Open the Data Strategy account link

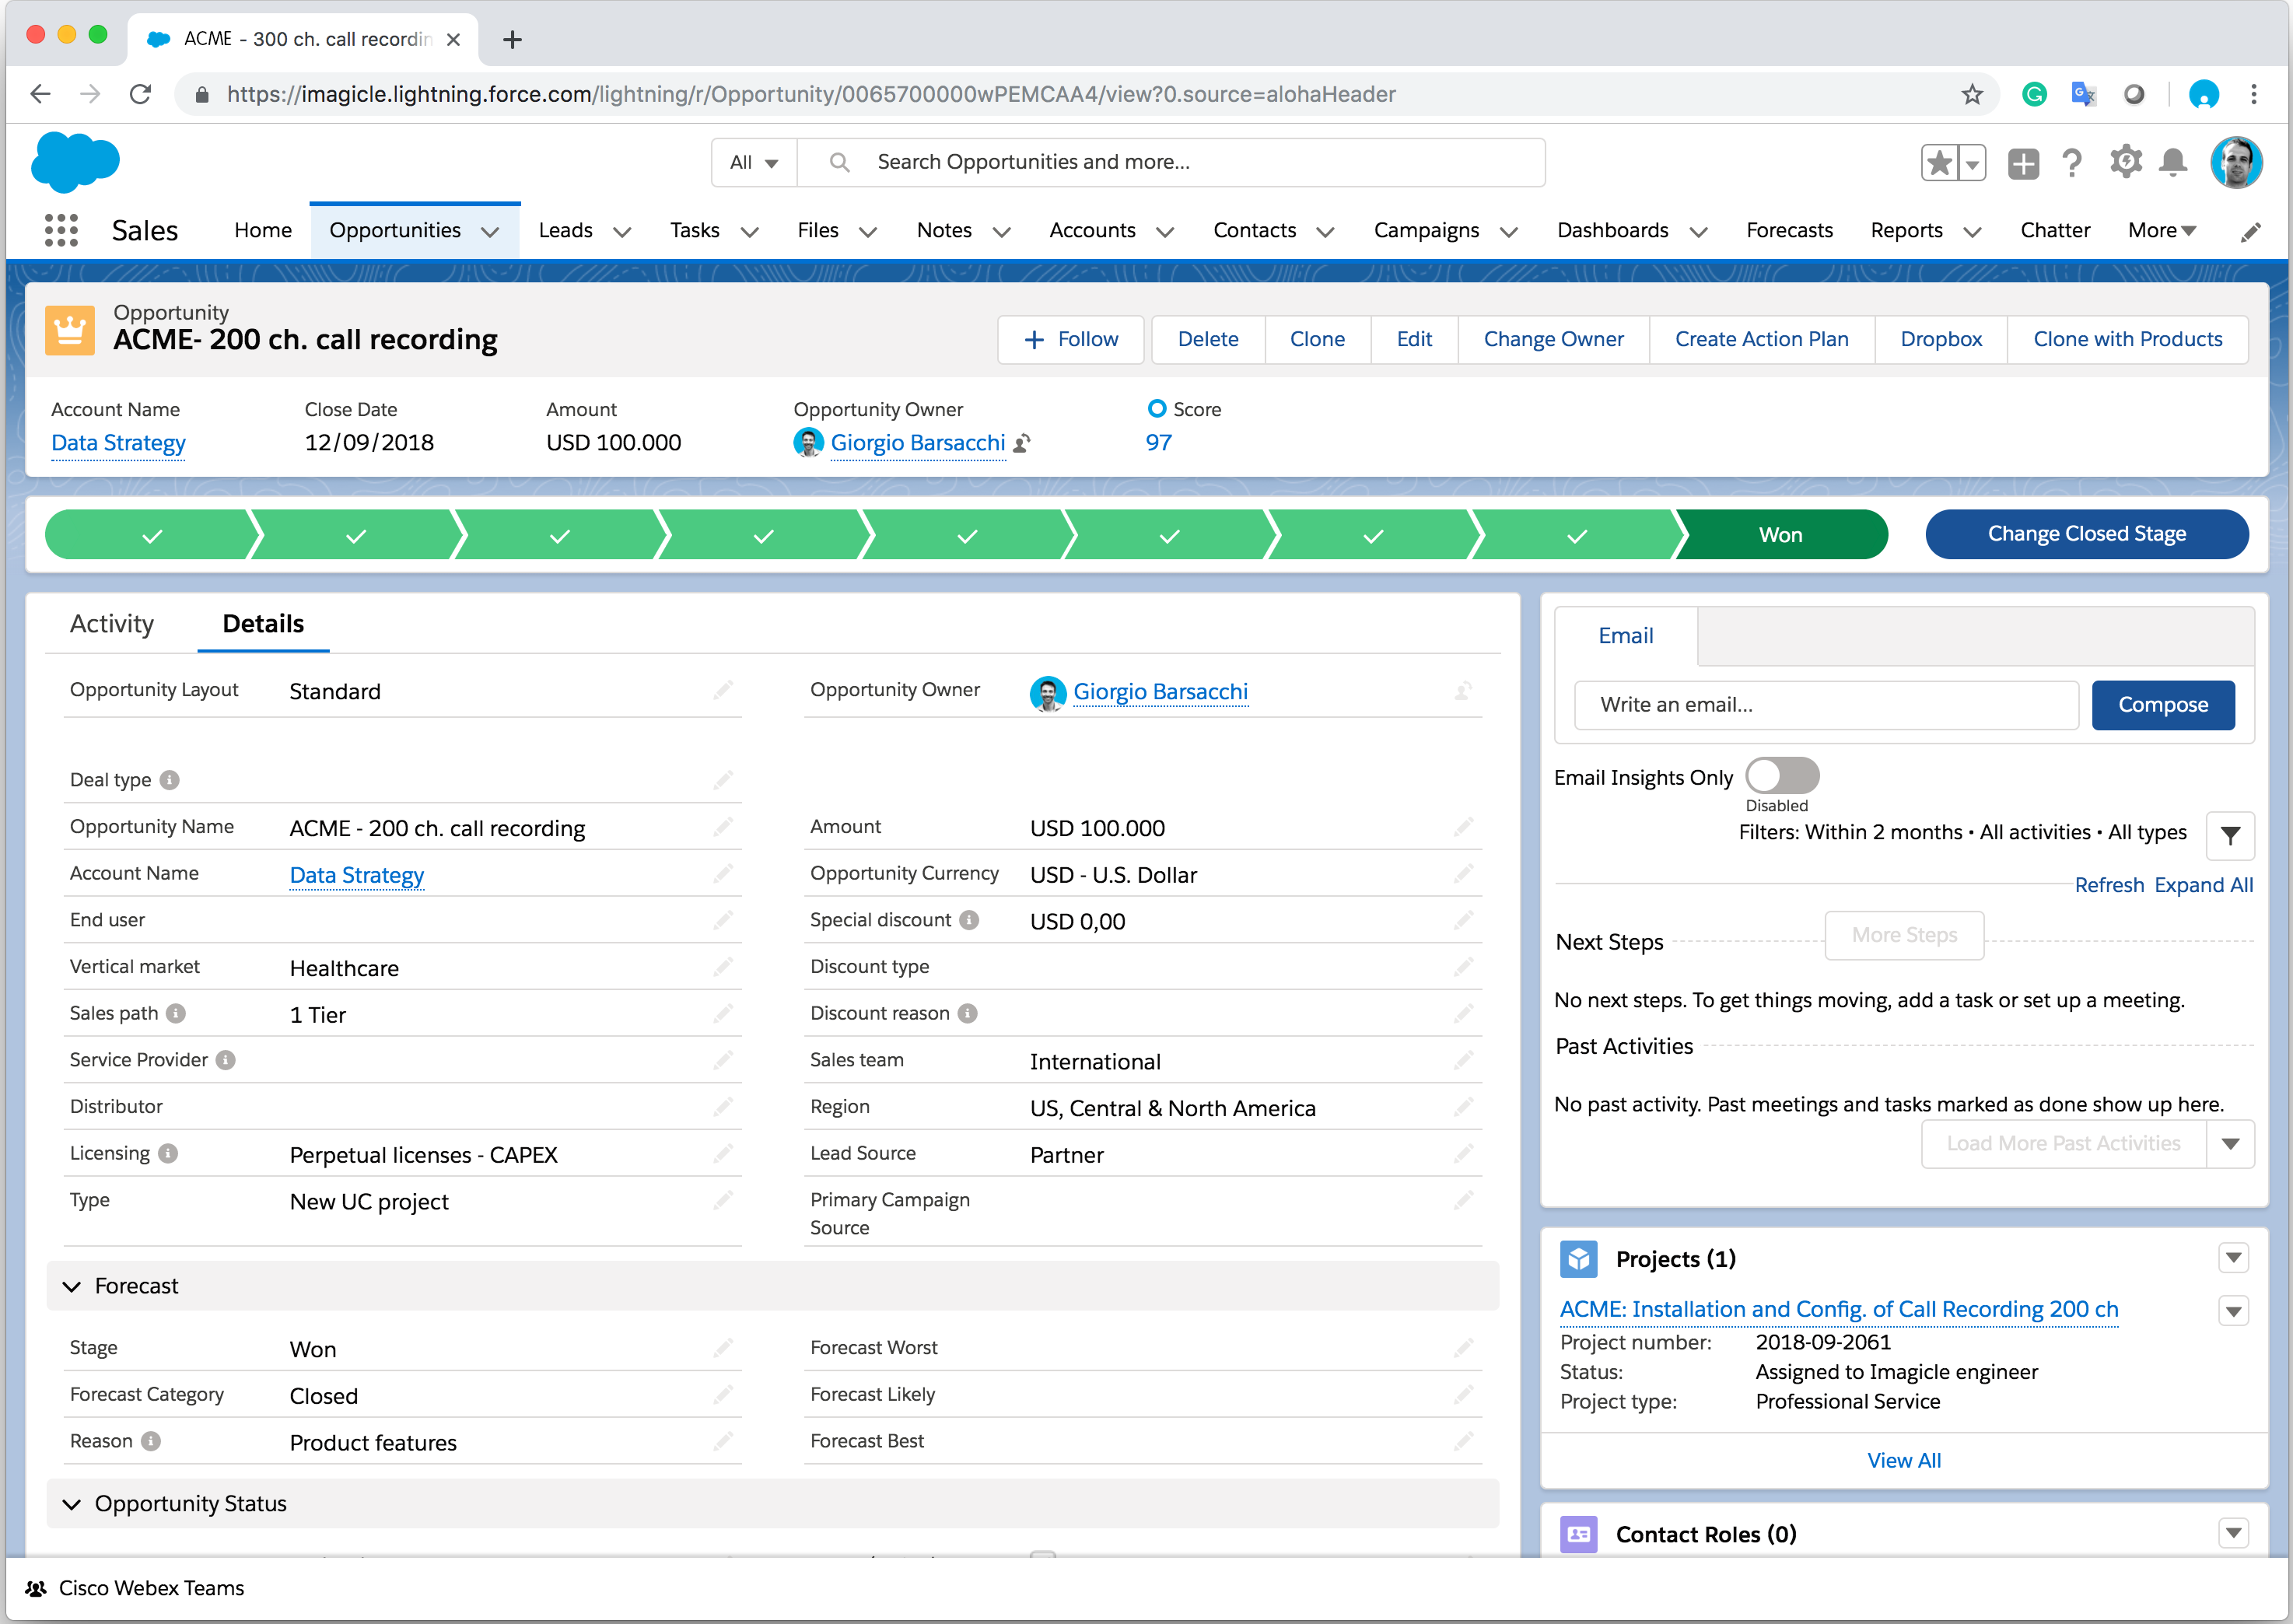point(118,442)
